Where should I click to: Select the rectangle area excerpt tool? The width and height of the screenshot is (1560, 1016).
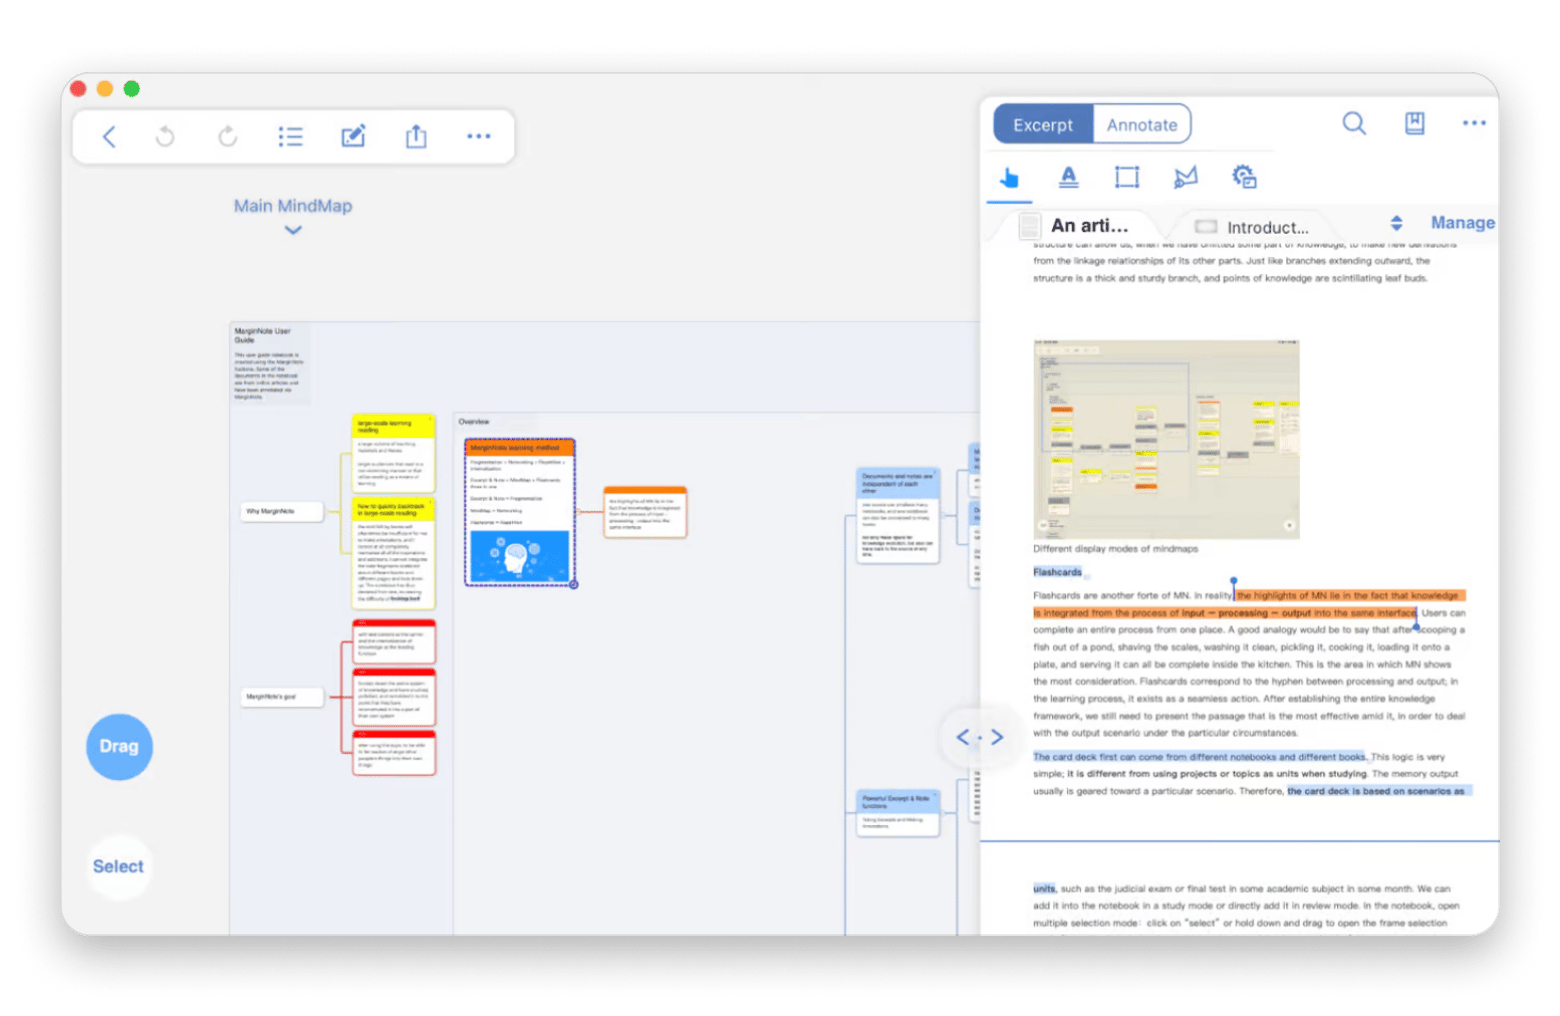1127,178
